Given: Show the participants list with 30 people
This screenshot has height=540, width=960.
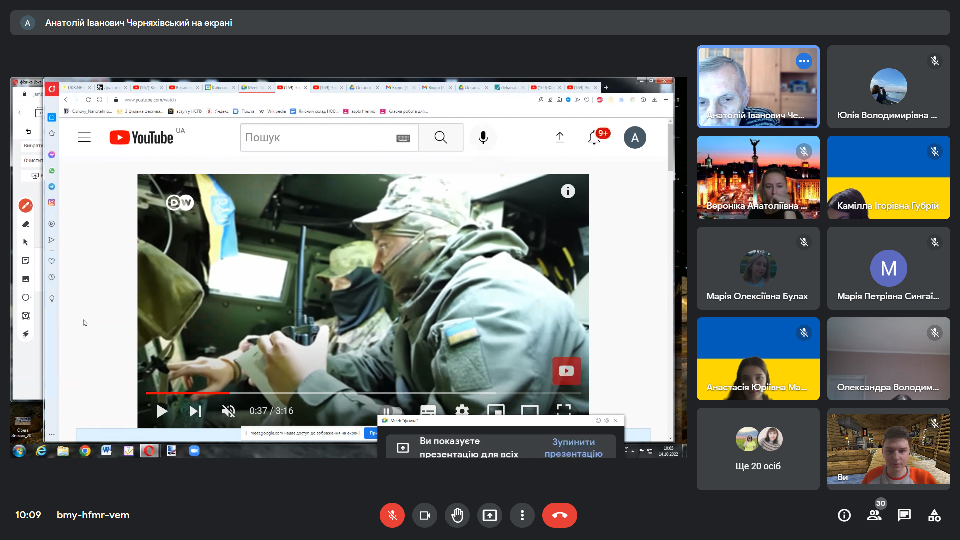Looking at the screenshot, I should point(874,515).
